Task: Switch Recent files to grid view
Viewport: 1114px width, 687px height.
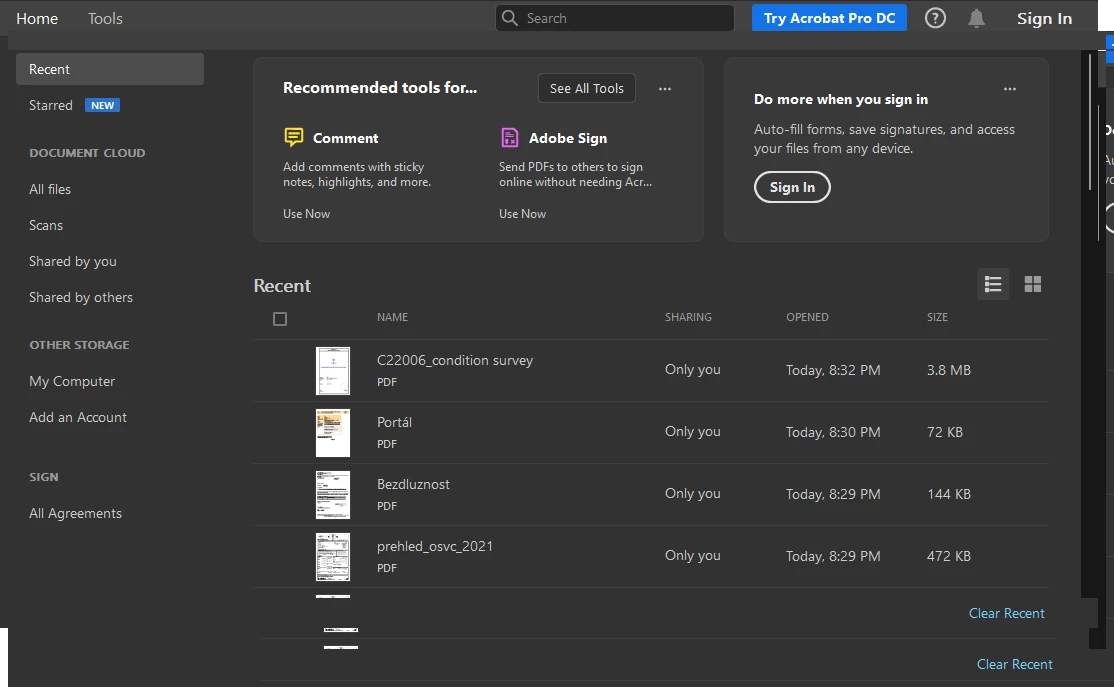Action: 1032,284
